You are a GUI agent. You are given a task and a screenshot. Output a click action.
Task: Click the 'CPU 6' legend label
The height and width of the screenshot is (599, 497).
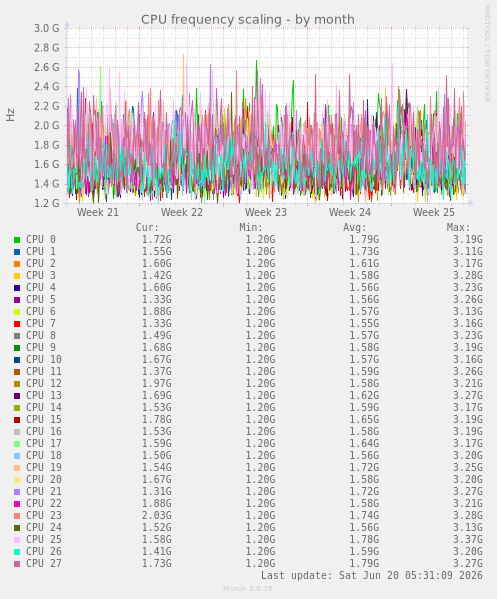(x=41, y=312)
